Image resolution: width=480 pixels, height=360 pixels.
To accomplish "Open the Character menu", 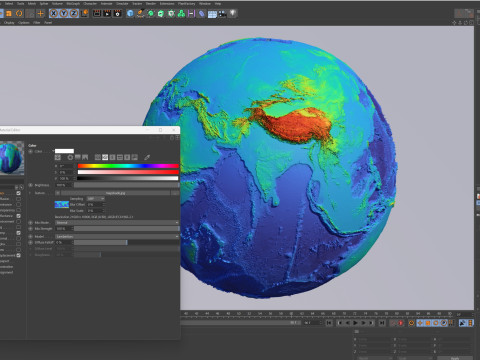I will [x=90, y=3].
